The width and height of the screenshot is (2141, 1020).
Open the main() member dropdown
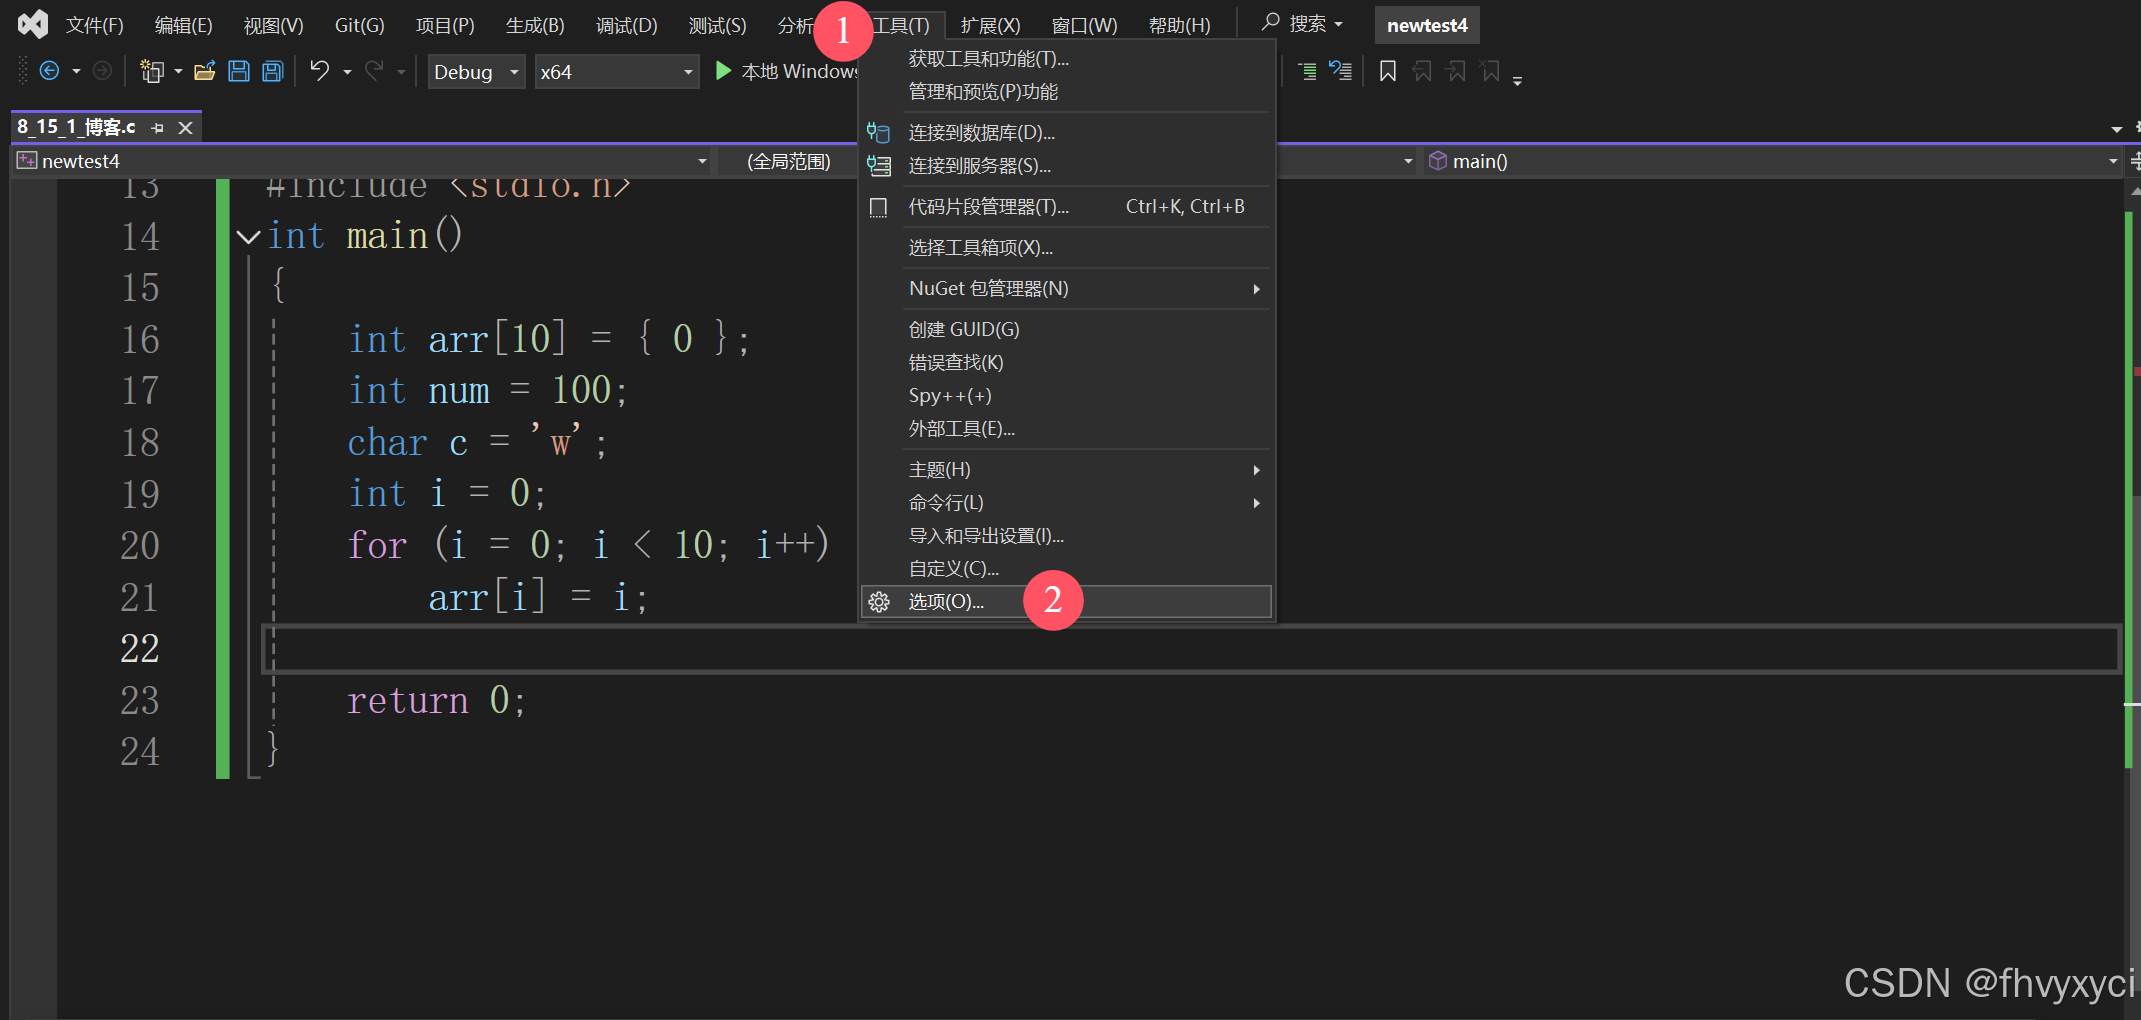coord(2113,161)
